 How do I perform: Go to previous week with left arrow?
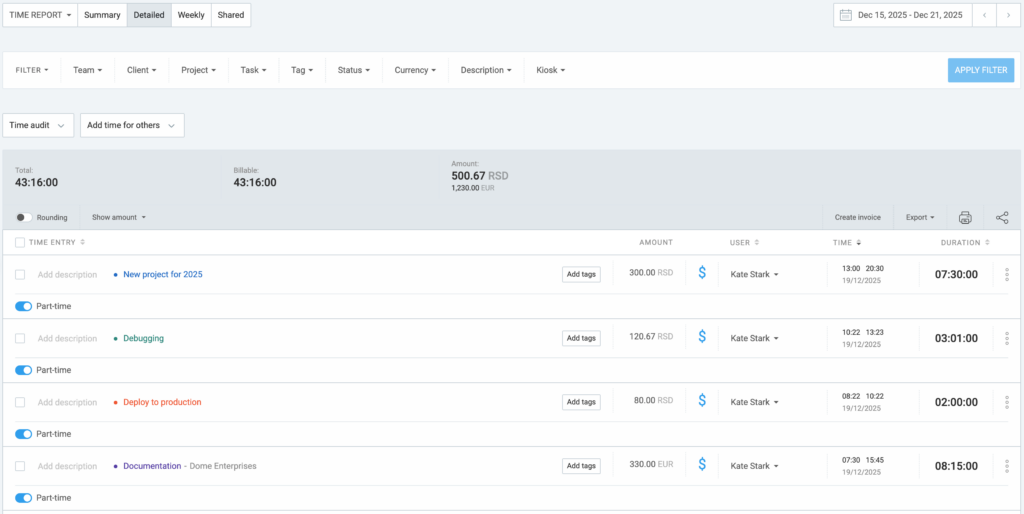click(985, 15)
